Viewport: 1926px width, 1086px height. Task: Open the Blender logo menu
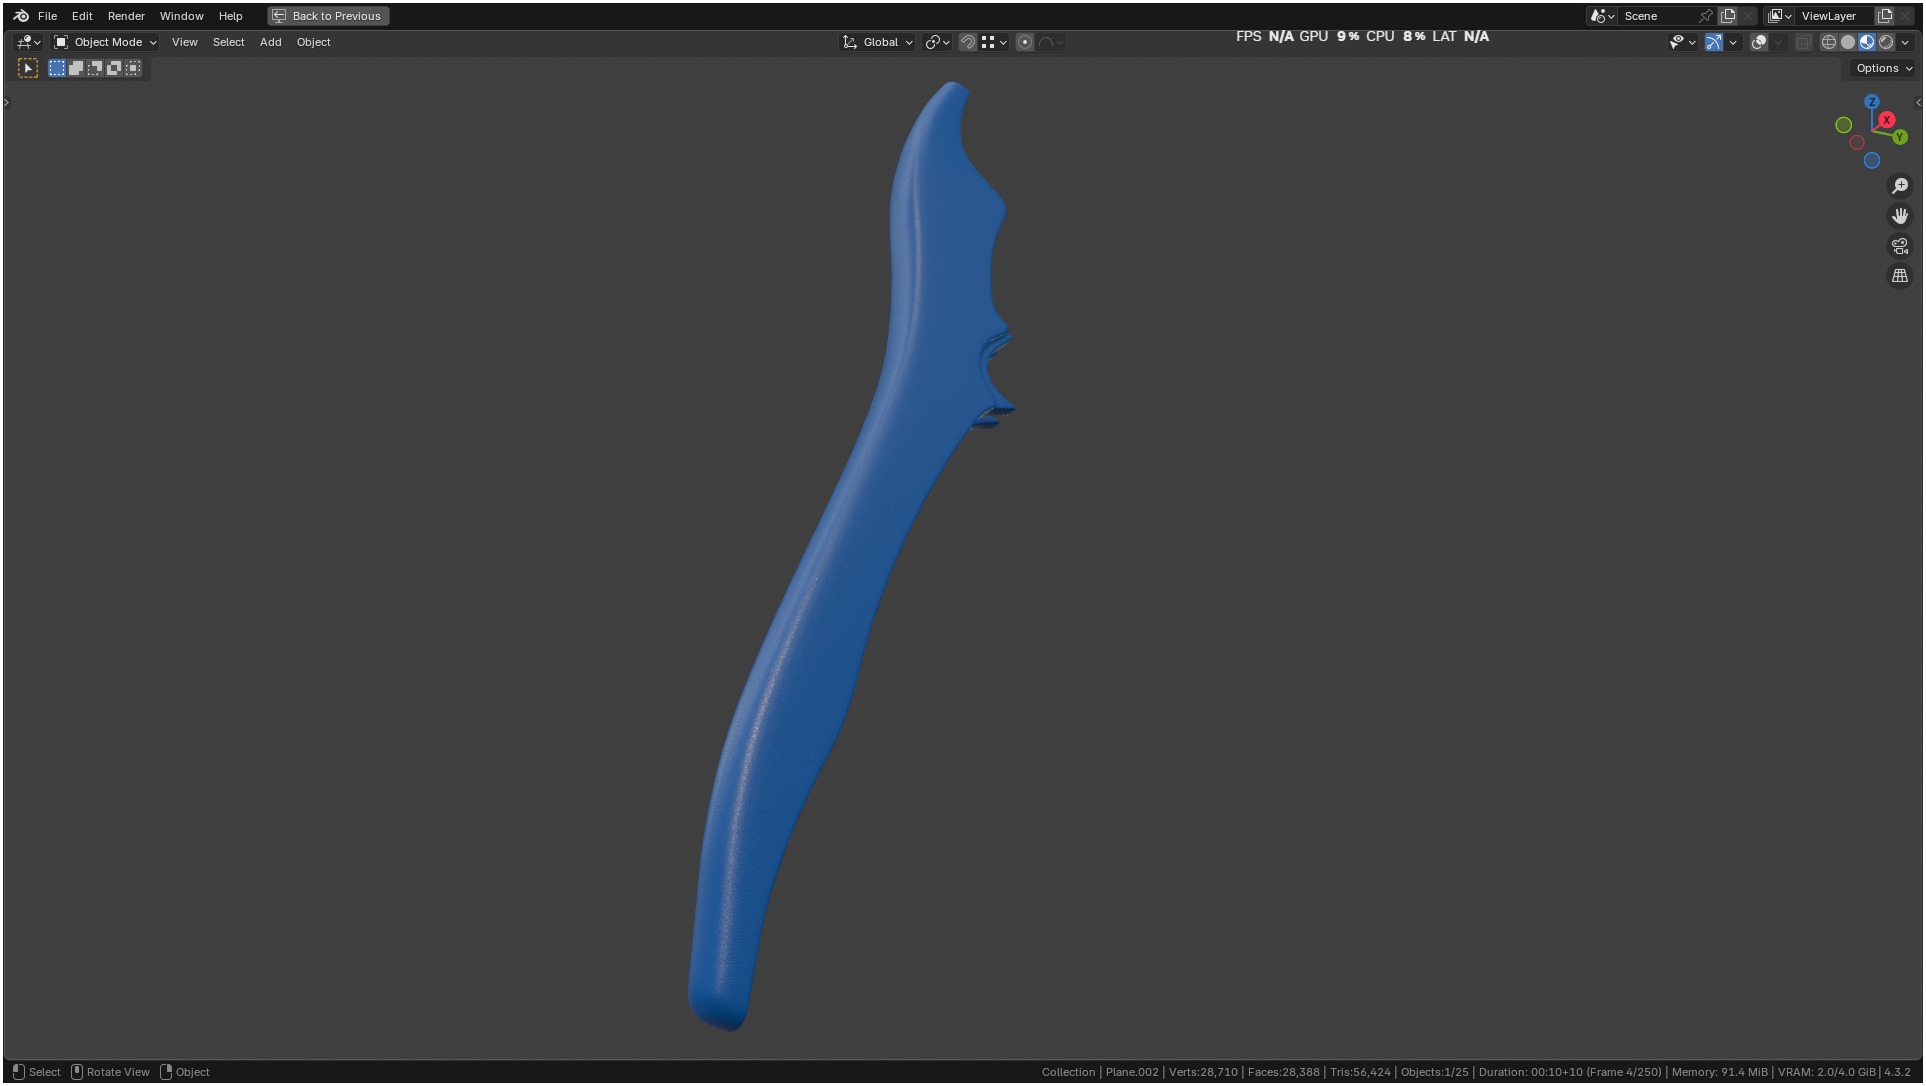pos(21,16)
